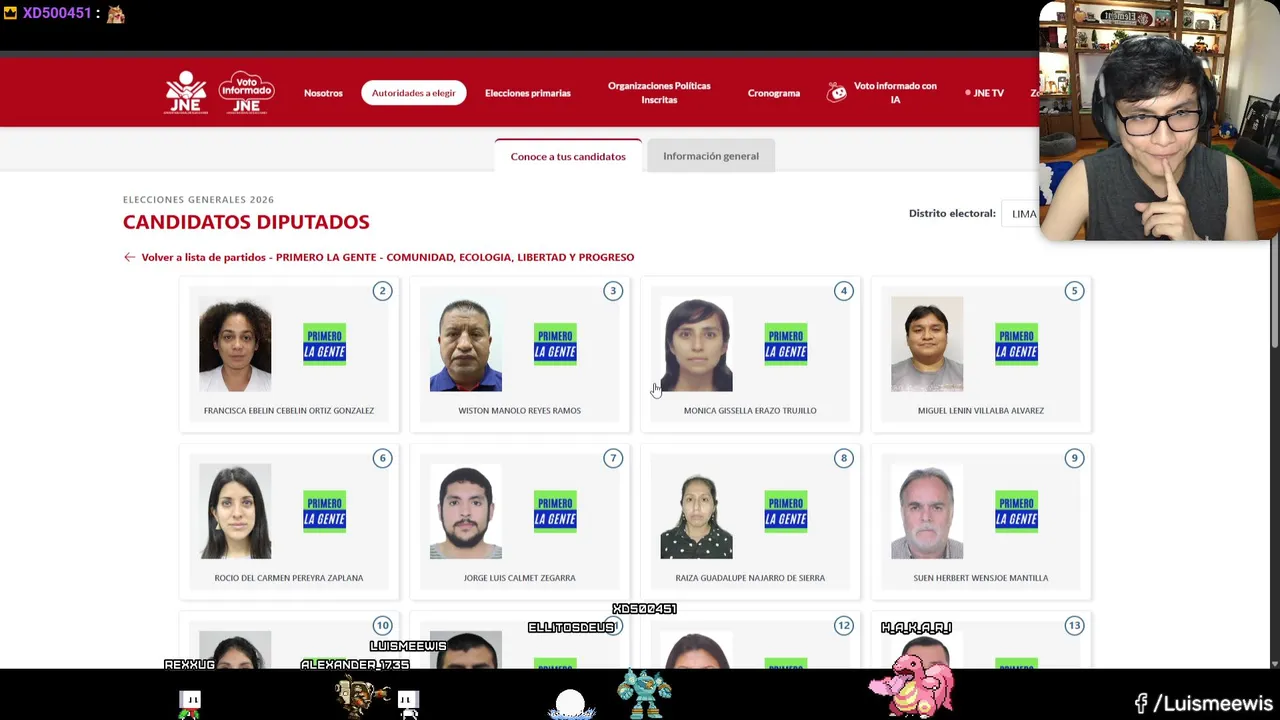Click Primero La Gente logo on Miguel Villalba card
The height and width of the screenshot is (720, 1280).
tap(1017, 344)
